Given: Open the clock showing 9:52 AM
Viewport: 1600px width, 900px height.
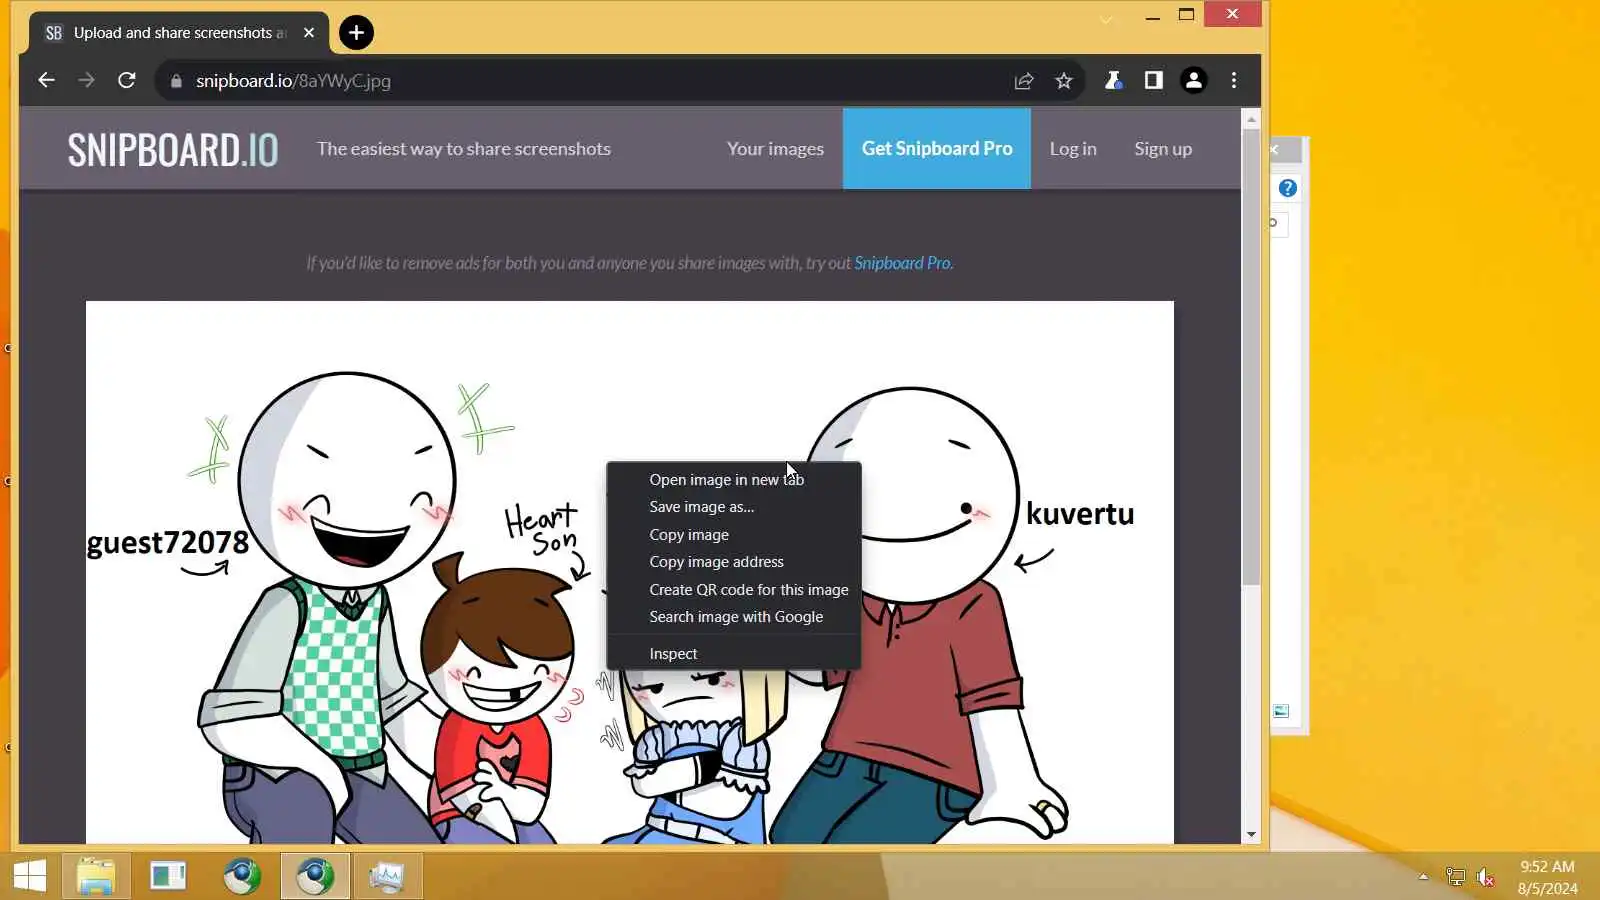Looking at the screenshot, I should point(1547,877).
